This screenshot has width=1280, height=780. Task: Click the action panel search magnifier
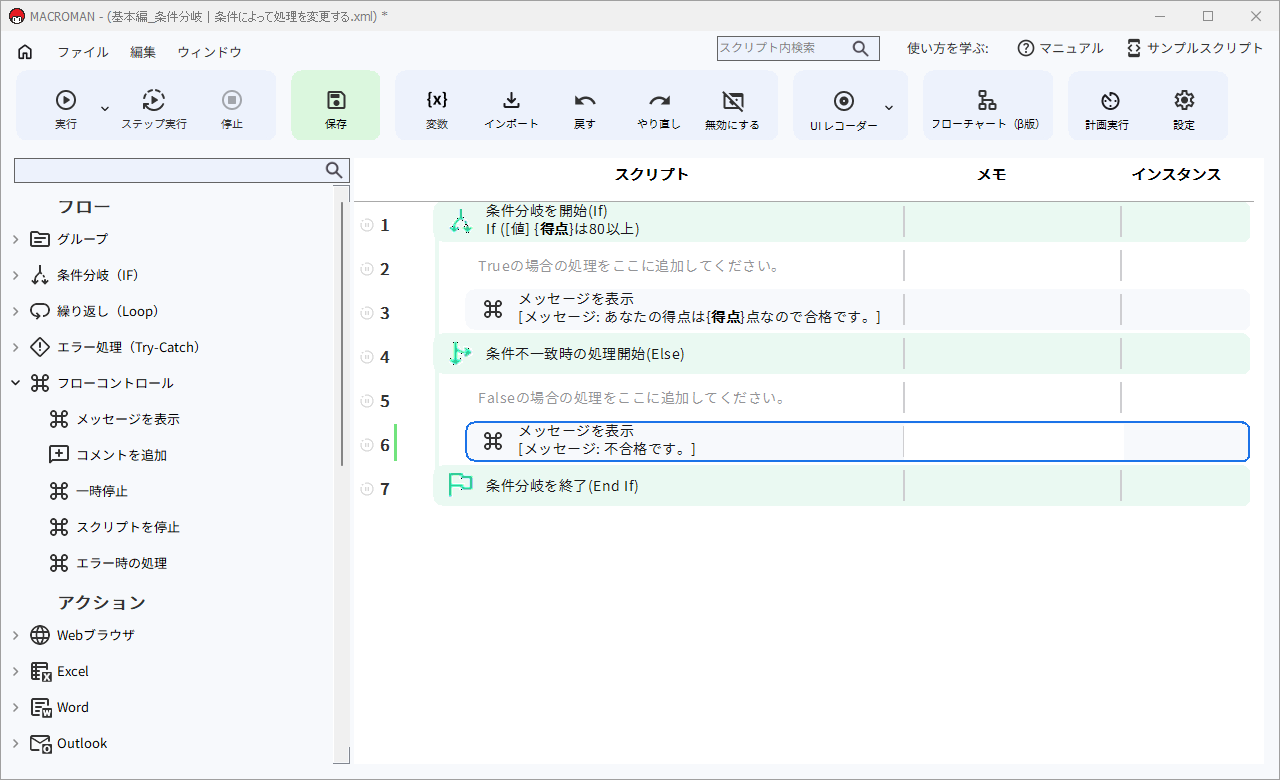(335, 170)
